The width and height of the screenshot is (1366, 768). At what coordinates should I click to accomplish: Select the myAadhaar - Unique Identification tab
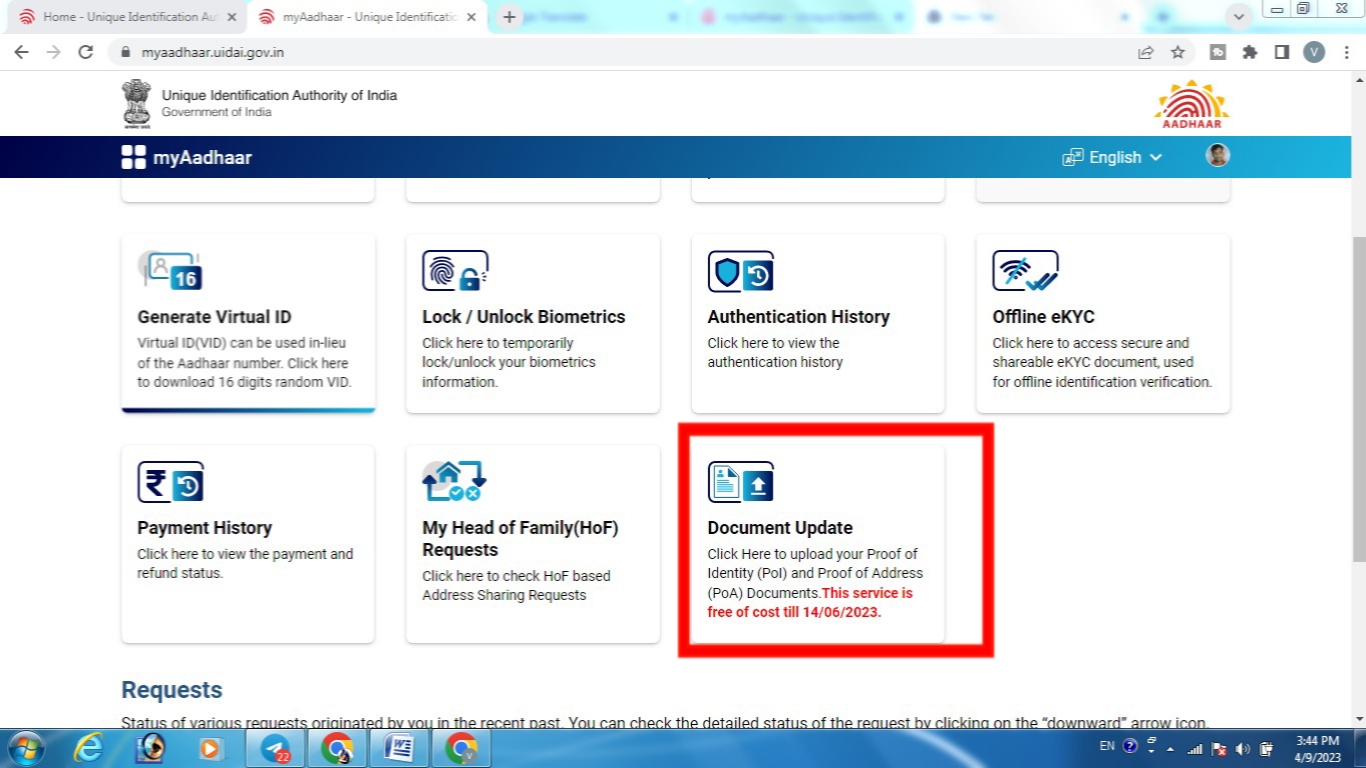(x=367, y=17)
